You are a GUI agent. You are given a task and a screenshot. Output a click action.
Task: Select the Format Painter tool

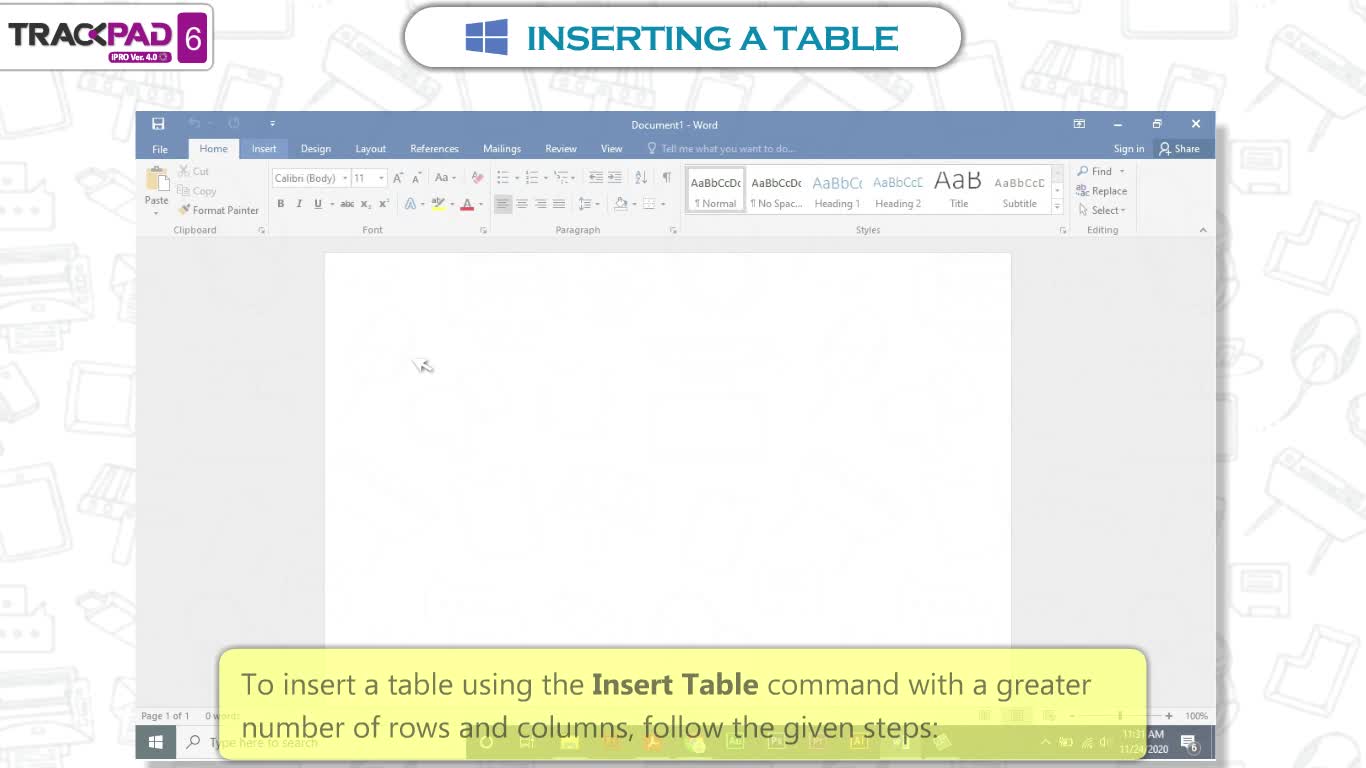(219, 210)
